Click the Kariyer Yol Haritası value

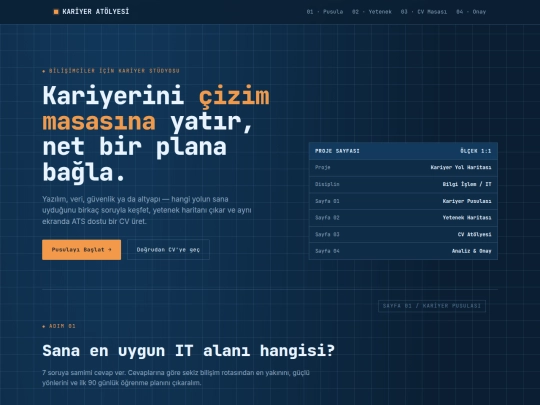coord(461,167)
